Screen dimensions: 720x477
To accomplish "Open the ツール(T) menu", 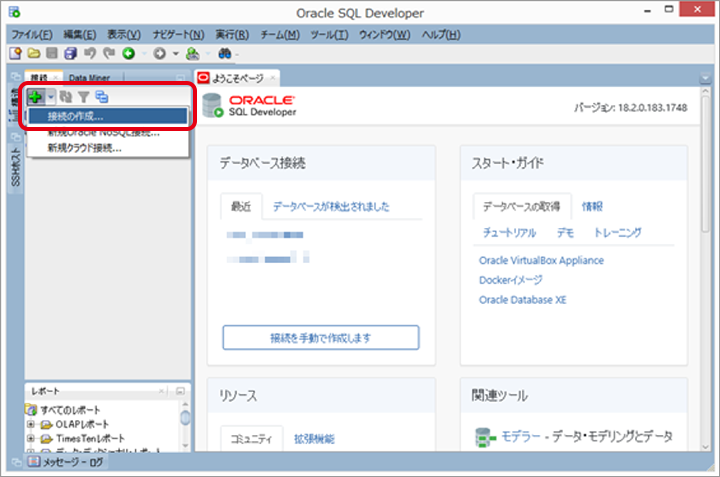I will coord(328,34).
